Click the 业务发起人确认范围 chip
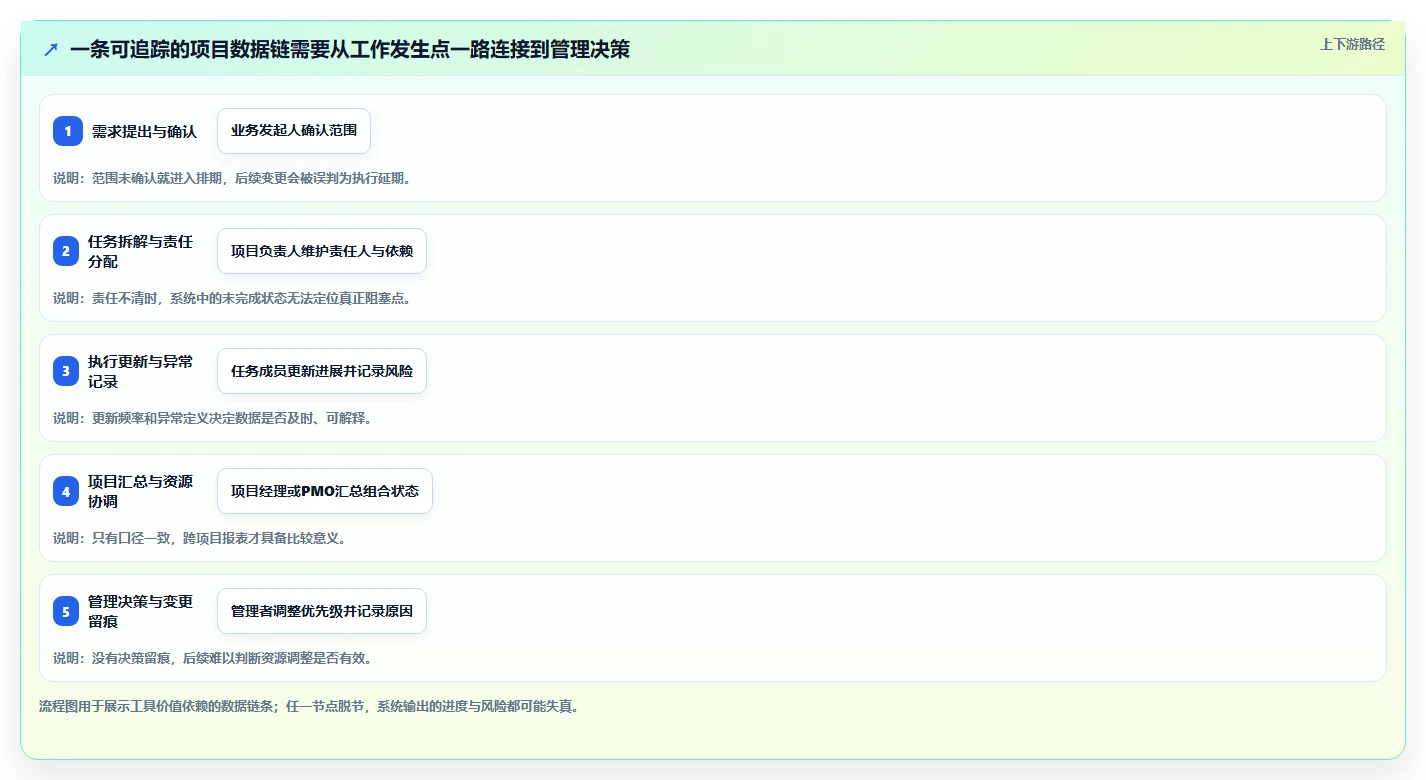1426x780 pixels. click(294, 131)
